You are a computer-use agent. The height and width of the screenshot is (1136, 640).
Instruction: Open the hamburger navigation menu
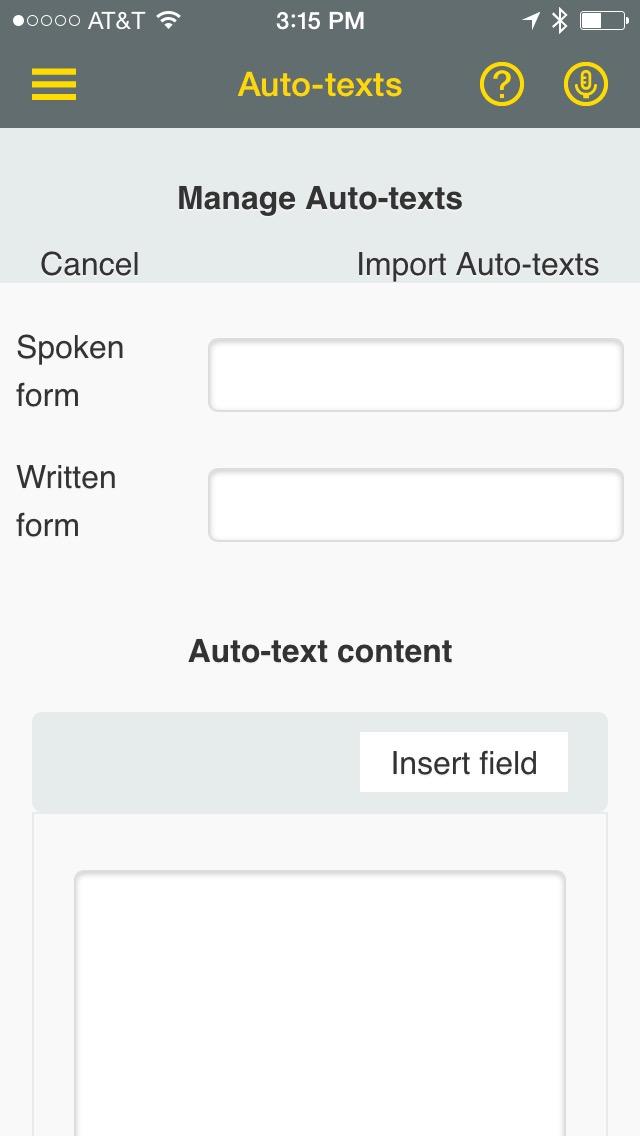click(x=54, y=85)
